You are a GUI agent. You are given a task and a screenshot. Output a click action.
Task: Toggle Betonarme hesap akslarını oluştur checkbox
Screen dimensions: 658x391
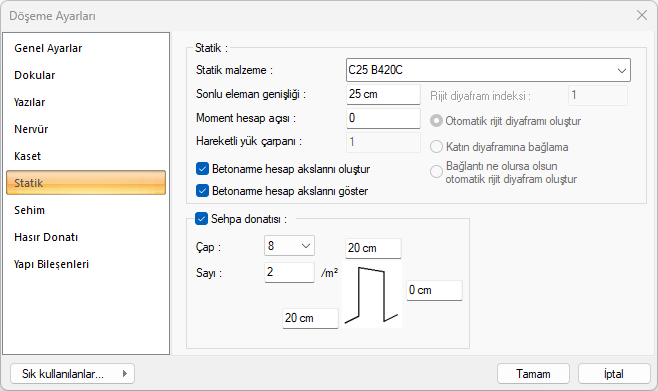[x=202, y=169]
